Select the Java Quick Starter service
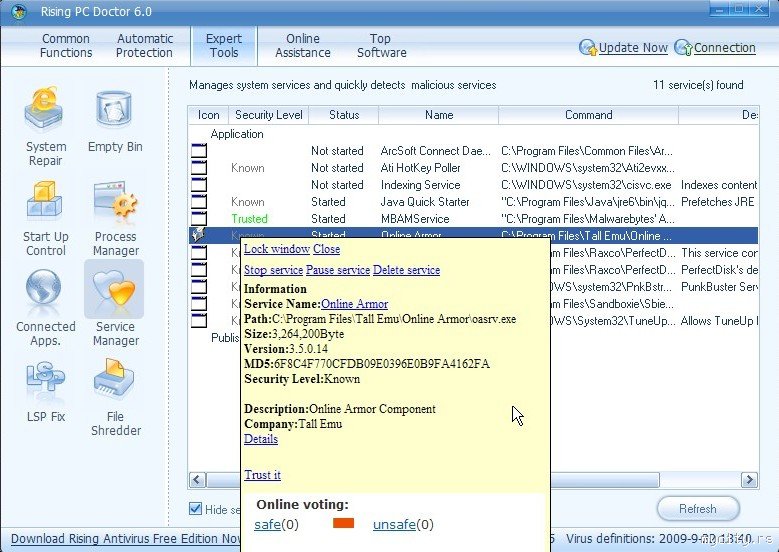The image size is (779, 552). [473, 201]
